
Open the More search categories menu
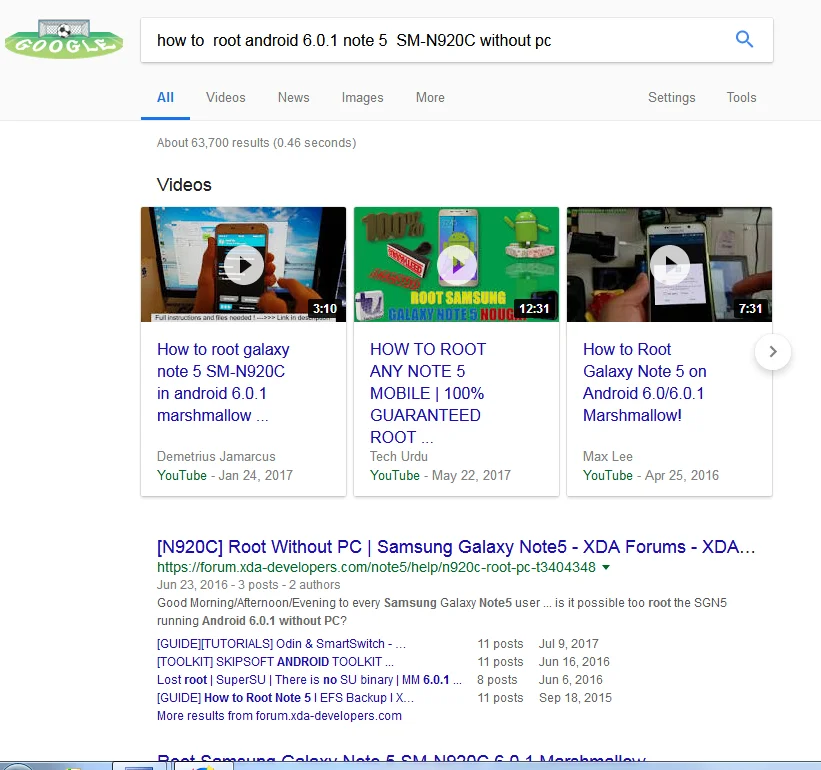pyautogui.click(x=430, y=97)
